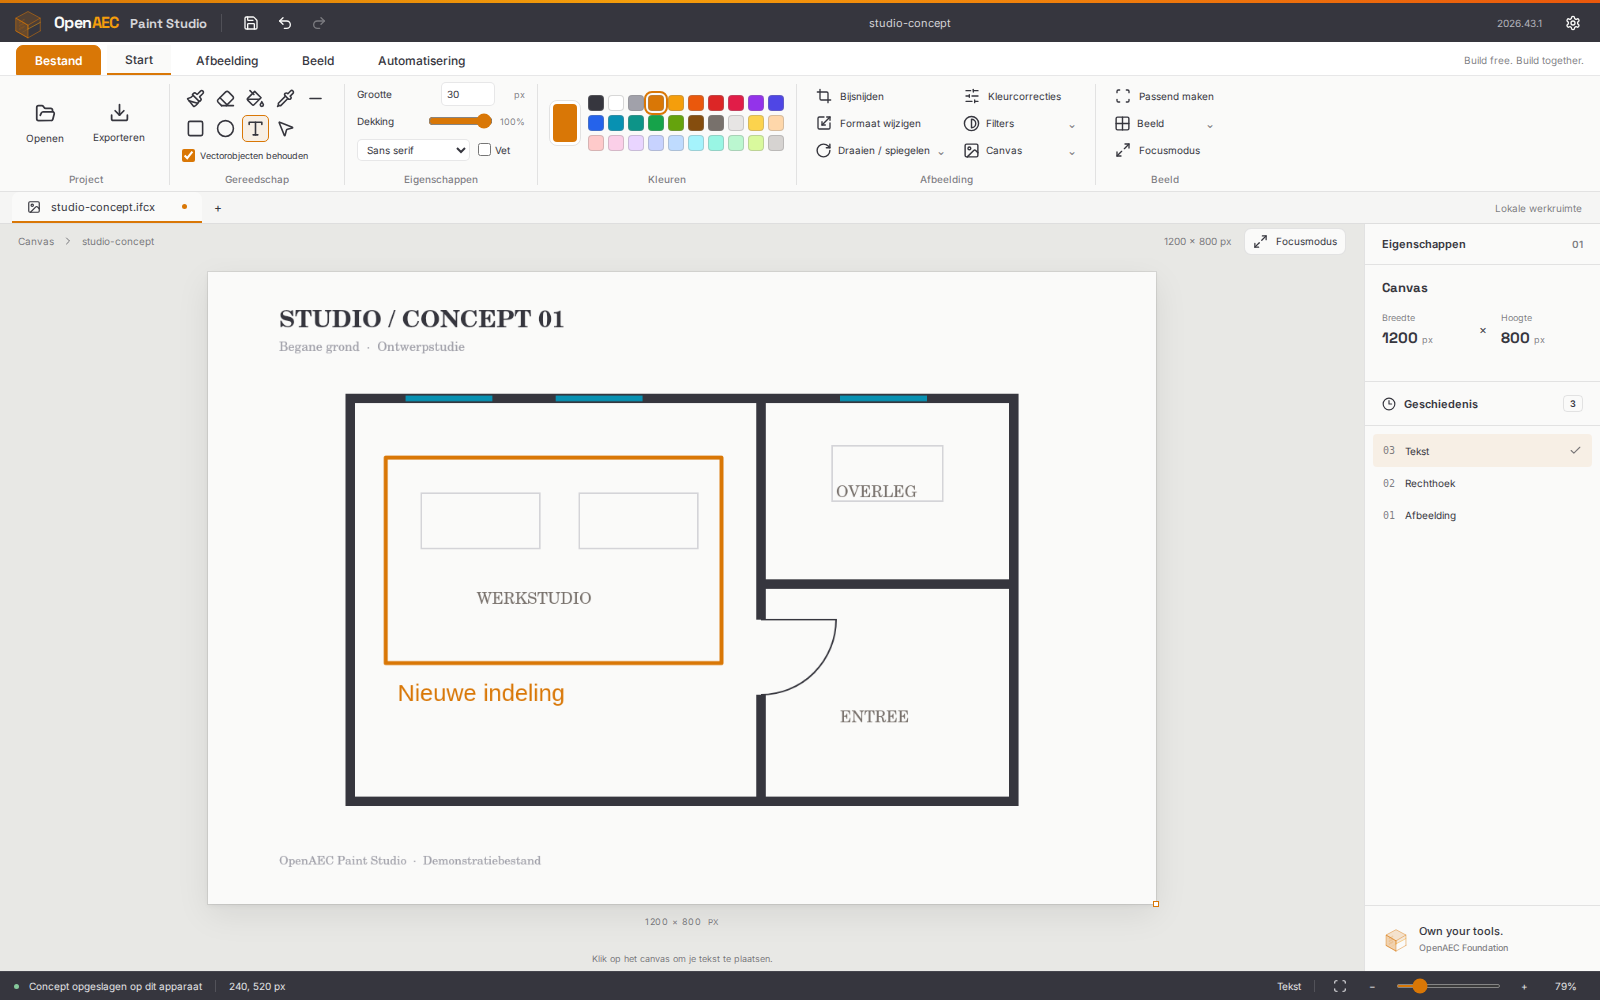
Task: Select the Paint bucket fill tool
Action: [256, 98]
